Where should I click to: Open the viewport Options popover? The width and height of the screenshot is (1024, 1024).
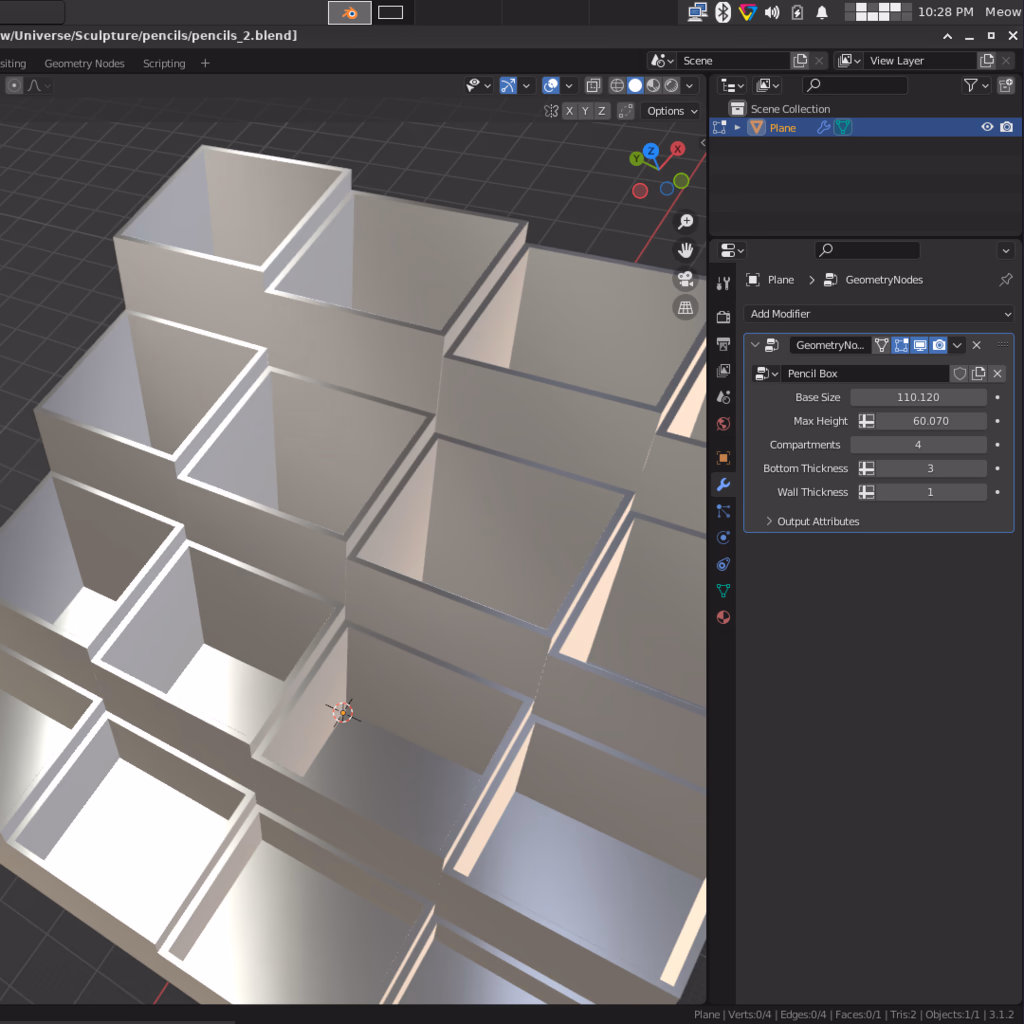pos(671,111)
